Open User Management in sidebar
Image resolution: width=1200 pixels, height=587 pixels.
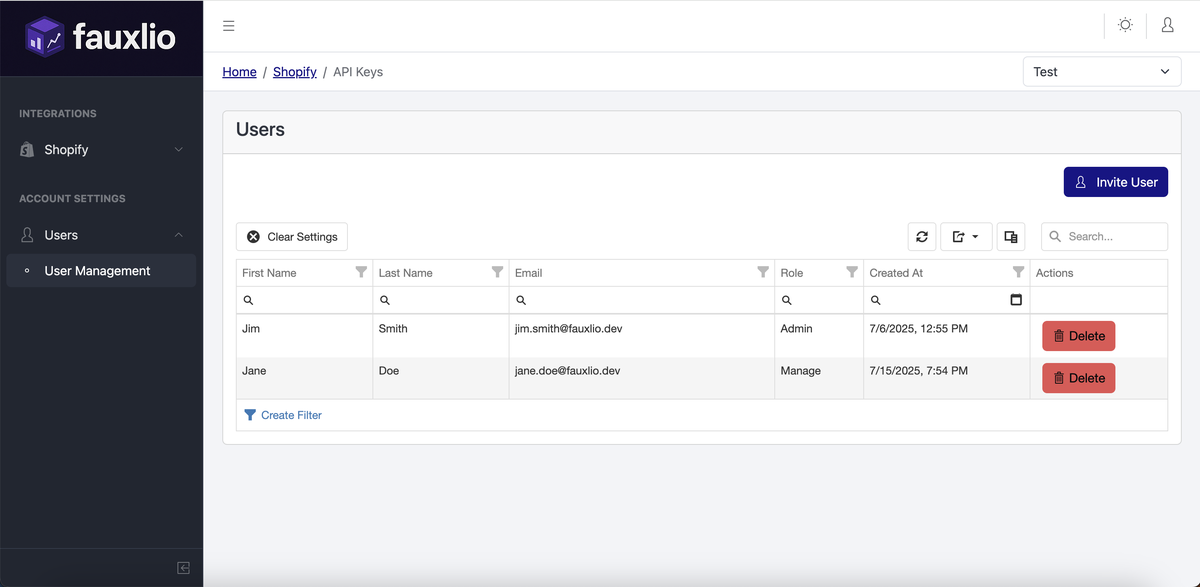[101, 271]
